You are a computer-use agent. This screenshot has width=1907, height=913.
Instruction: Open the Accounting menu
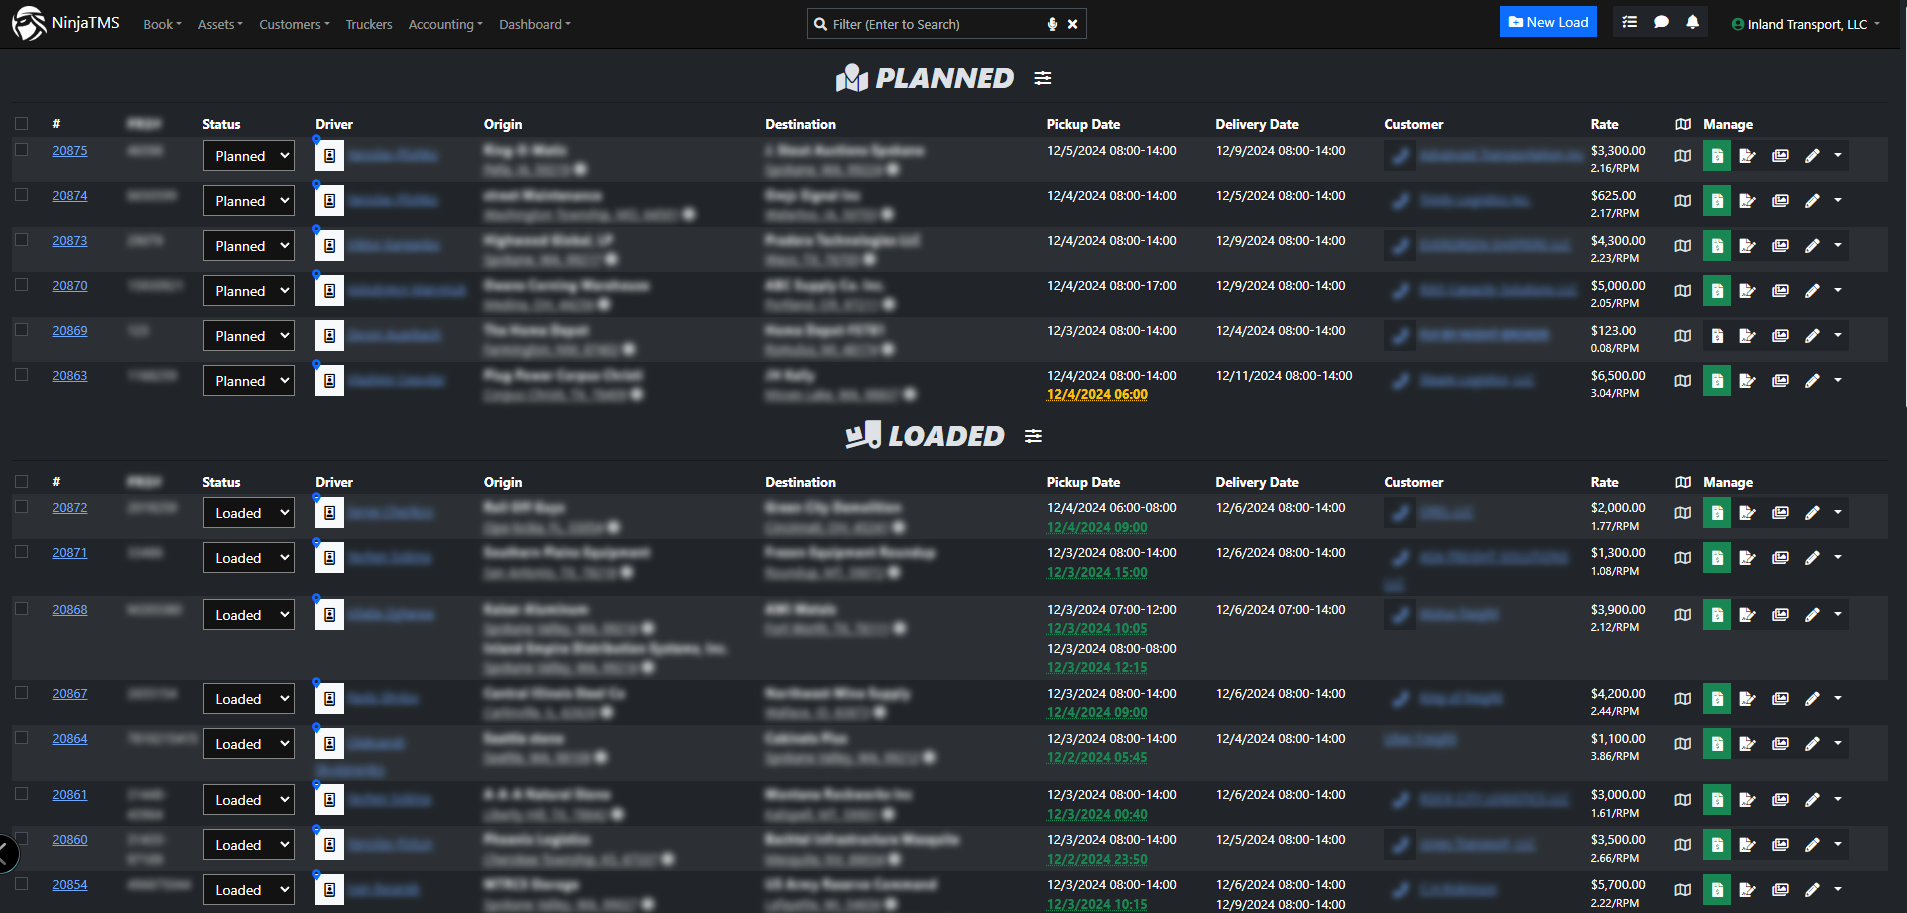[445, 24]
